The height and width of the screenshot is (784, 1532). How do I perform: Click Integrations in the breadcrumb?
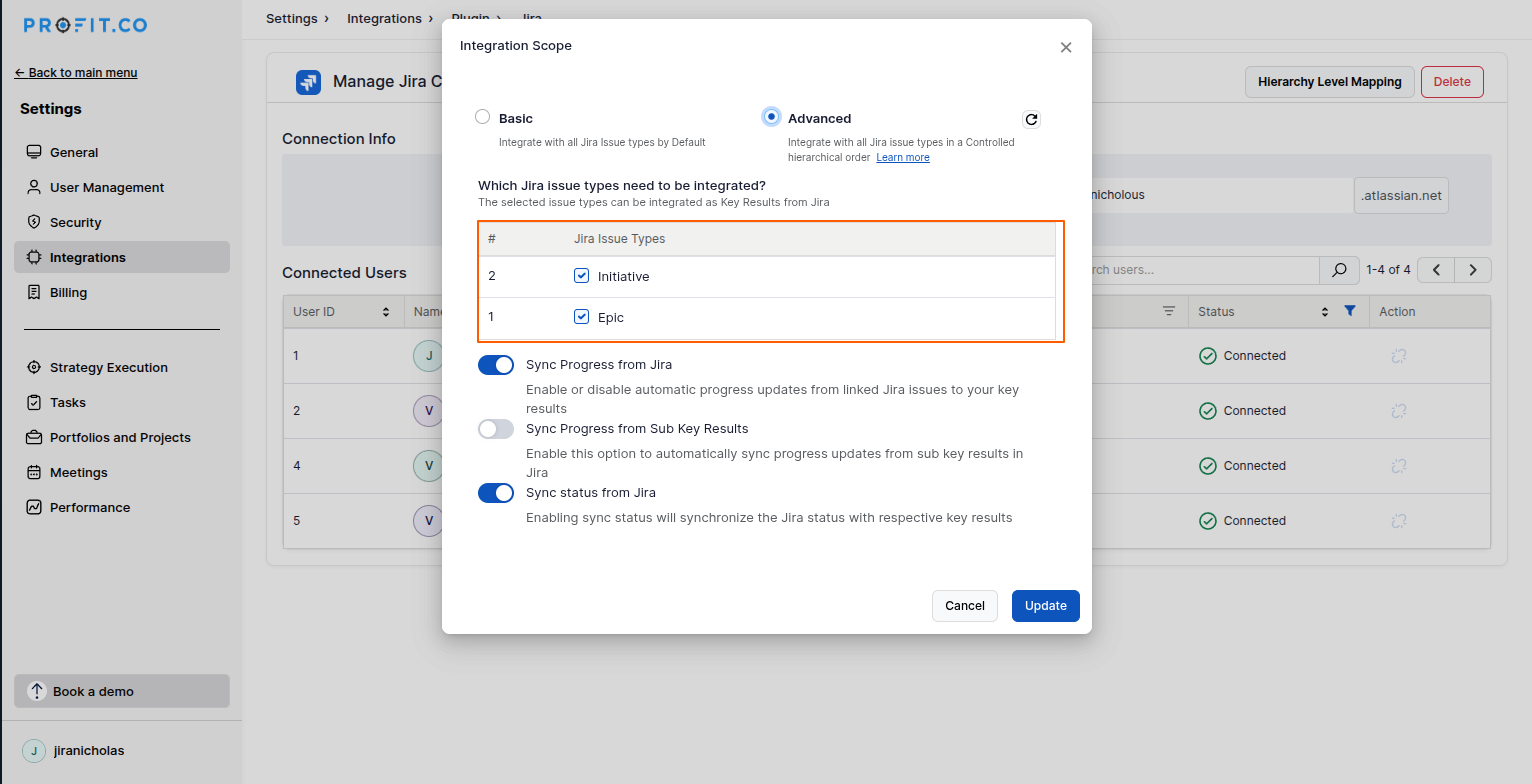click(x=384, y=18)
